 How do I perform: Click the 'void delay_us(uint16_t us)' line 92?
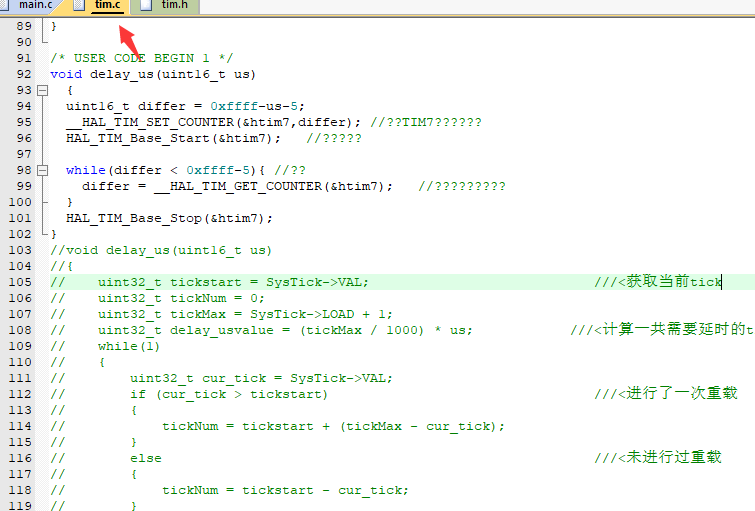click(x=153, y=74)
